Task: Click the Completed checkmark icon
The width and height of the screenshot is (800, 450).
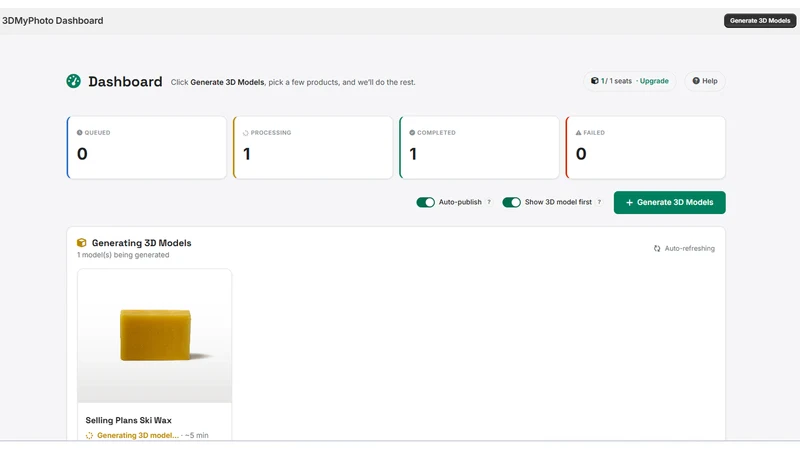Action: pos(412,133)
